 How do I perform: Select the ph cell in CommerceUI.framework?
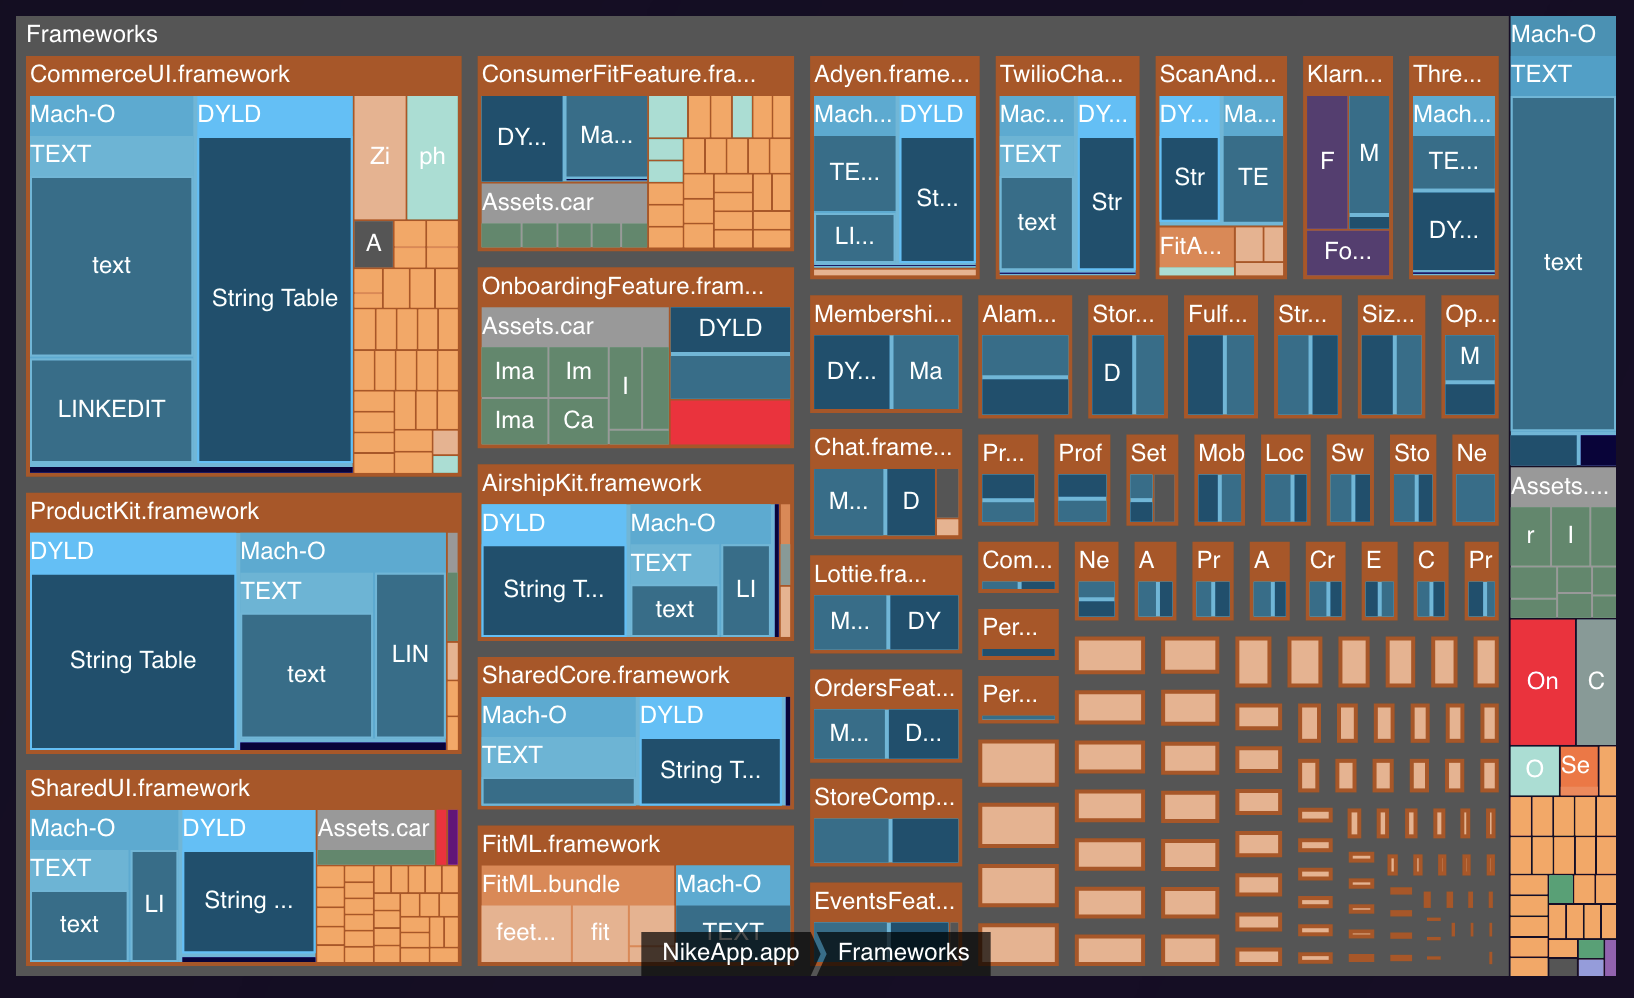(x=432, y=157)
